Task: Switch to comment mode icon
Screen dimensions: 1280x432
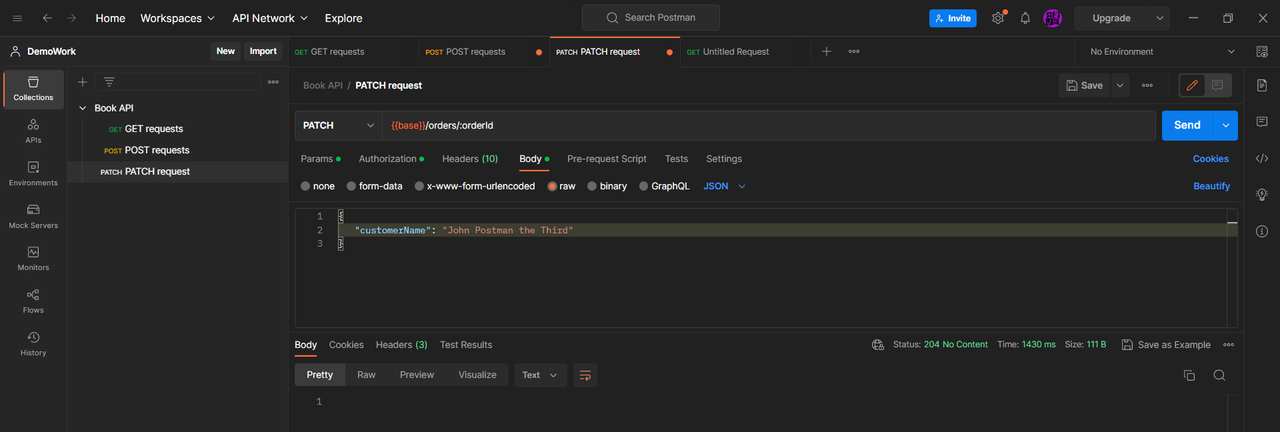Action: click(1218, 86)
